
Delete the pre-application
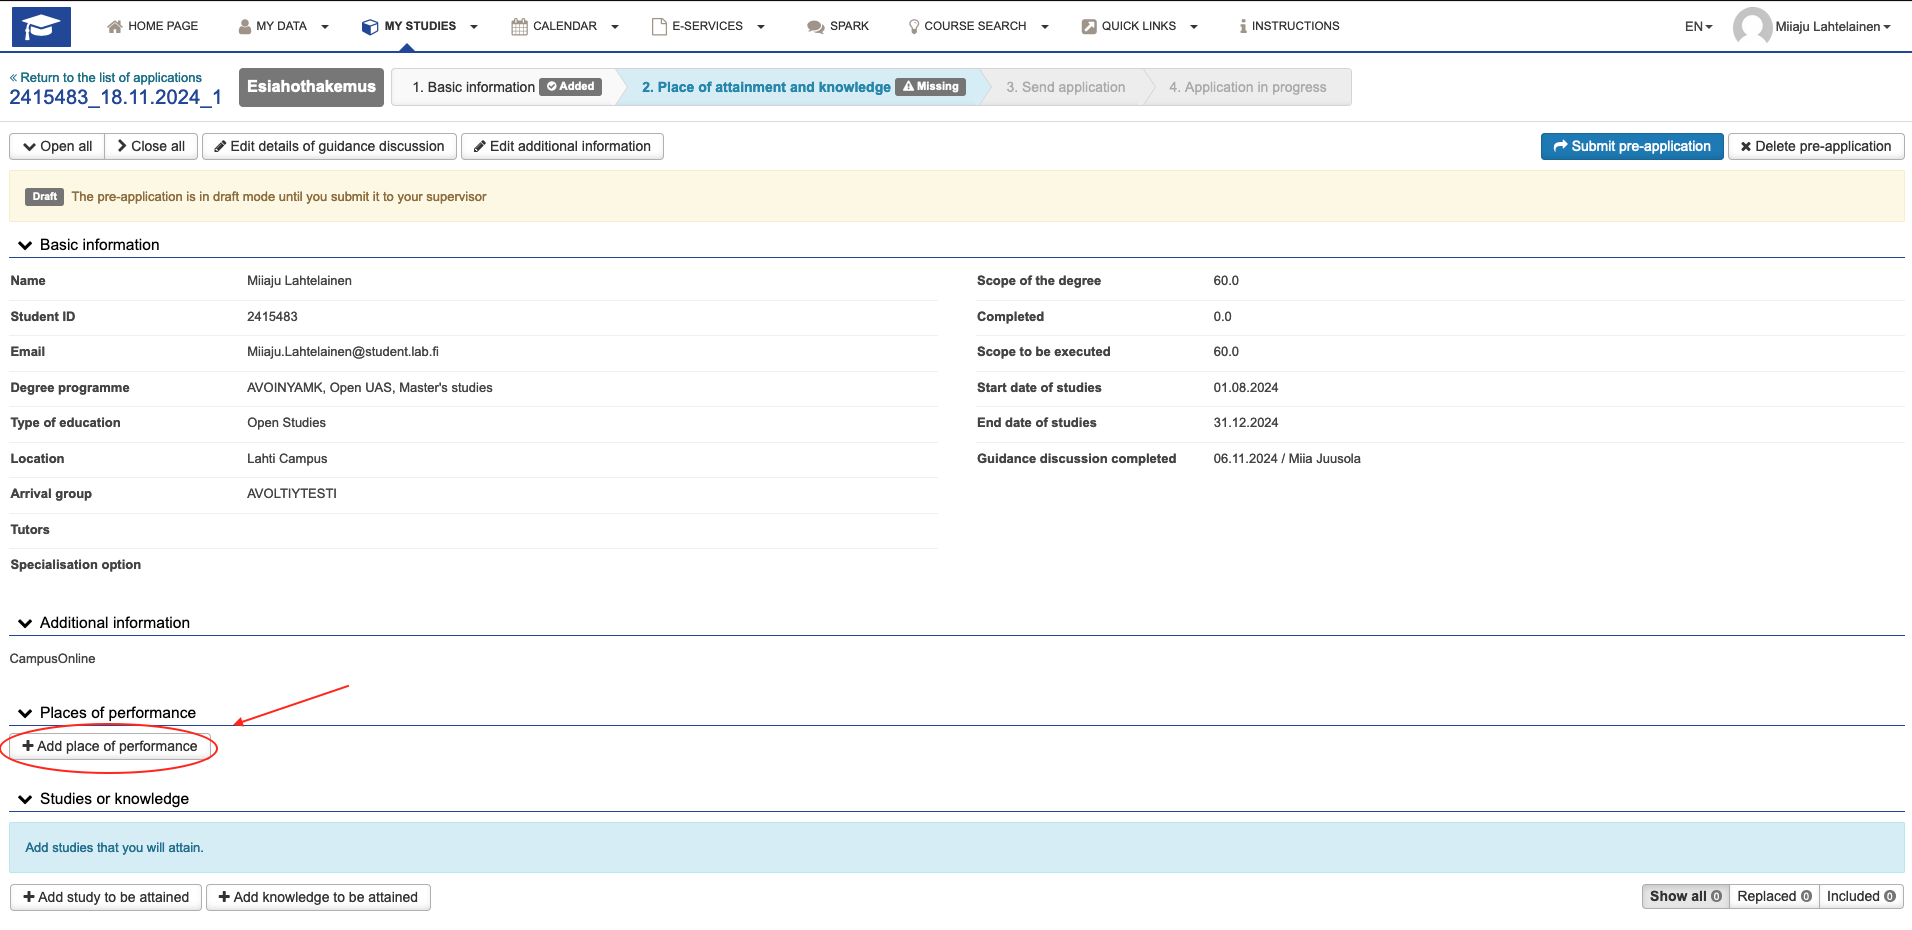(x=1815, y=146)
